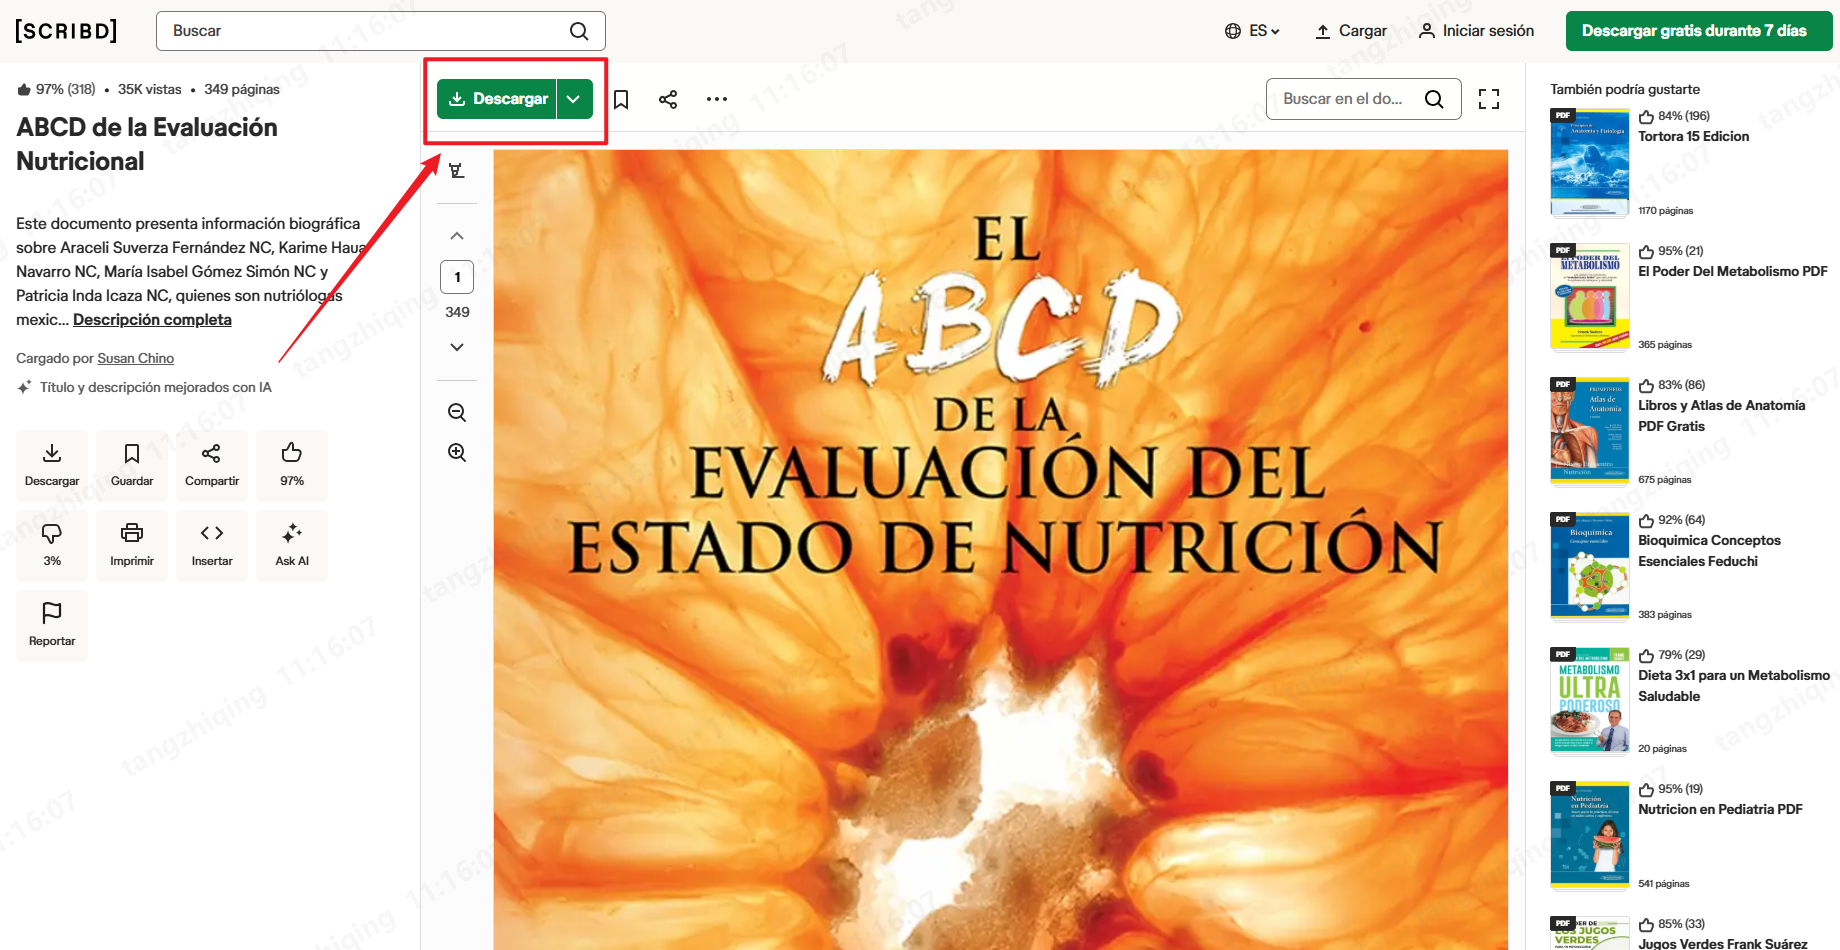
Task: Click the sidebar toggle icon above page controls
Action: pyautogui.click(x=457, y=170)
